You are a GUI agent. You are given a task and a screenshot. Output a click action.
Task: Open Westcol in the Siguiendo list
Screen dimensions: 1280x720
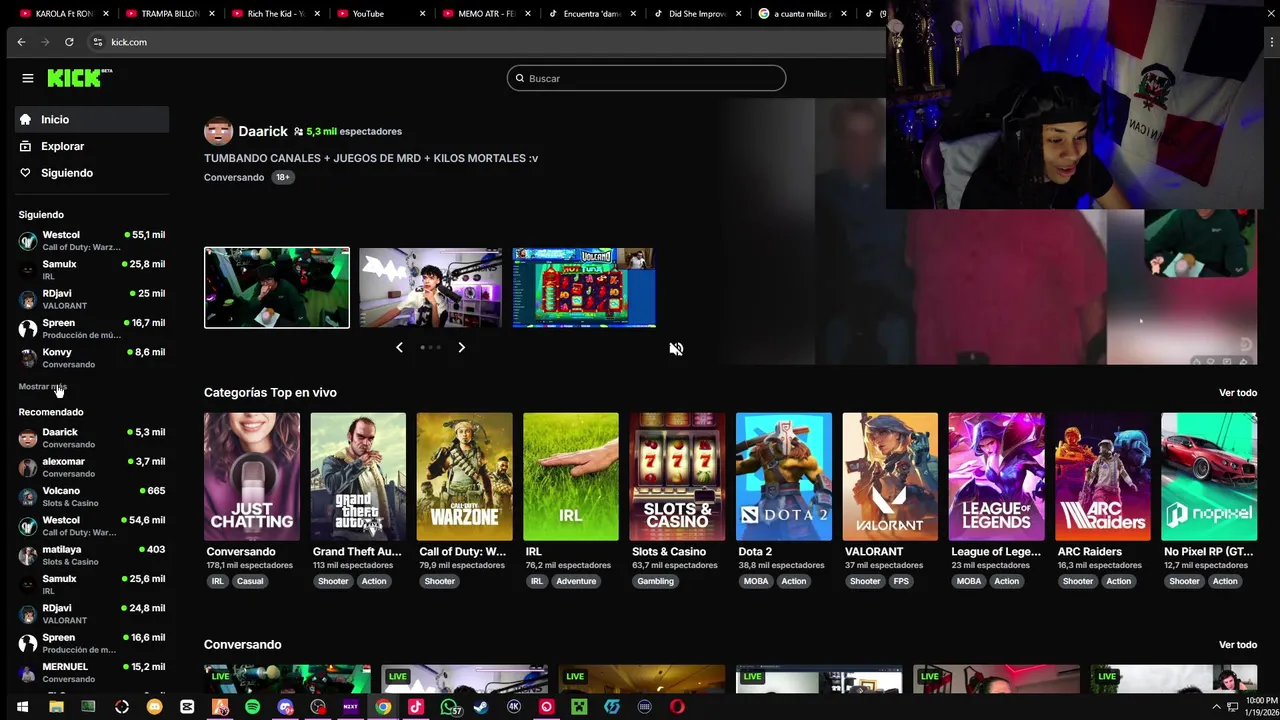tap(92, 240)
